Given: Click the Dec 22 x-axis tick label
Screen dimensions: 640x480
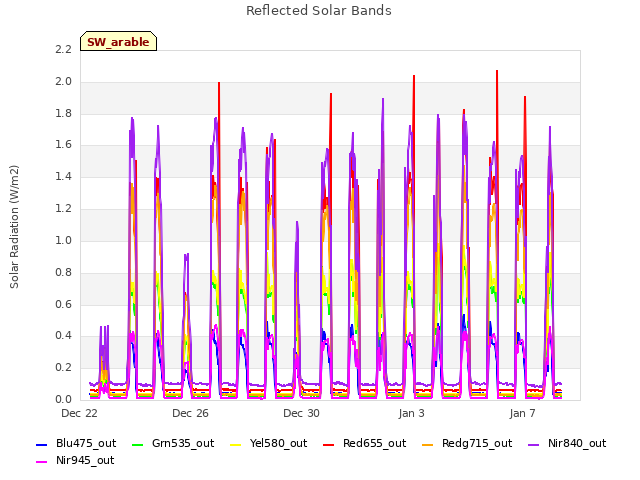Looking at the screenshot, I should [80, 413].
